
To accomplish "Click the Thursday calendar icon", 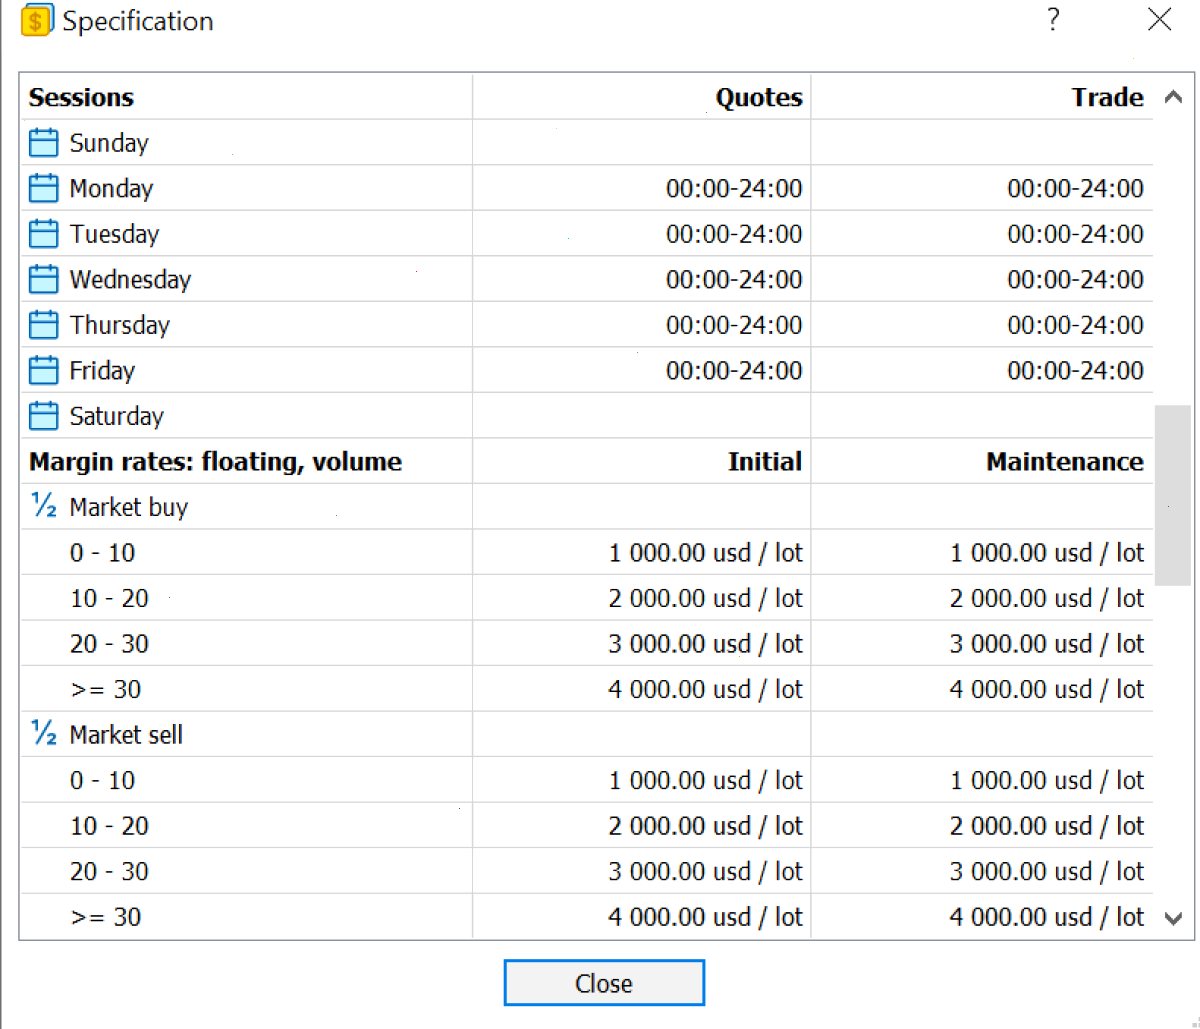I will [x=43, y=325].
